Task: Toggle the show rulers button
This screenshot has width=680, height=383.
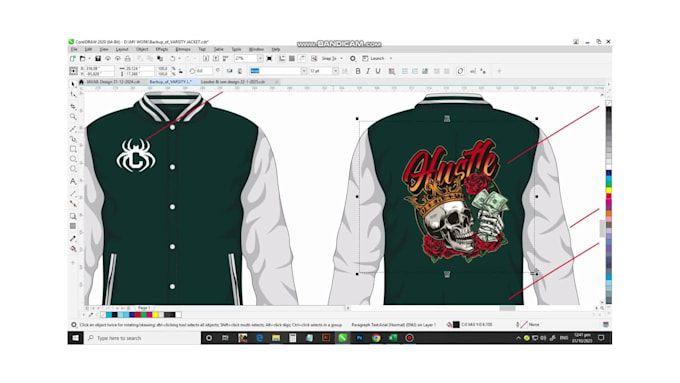Action: [282, 58]
